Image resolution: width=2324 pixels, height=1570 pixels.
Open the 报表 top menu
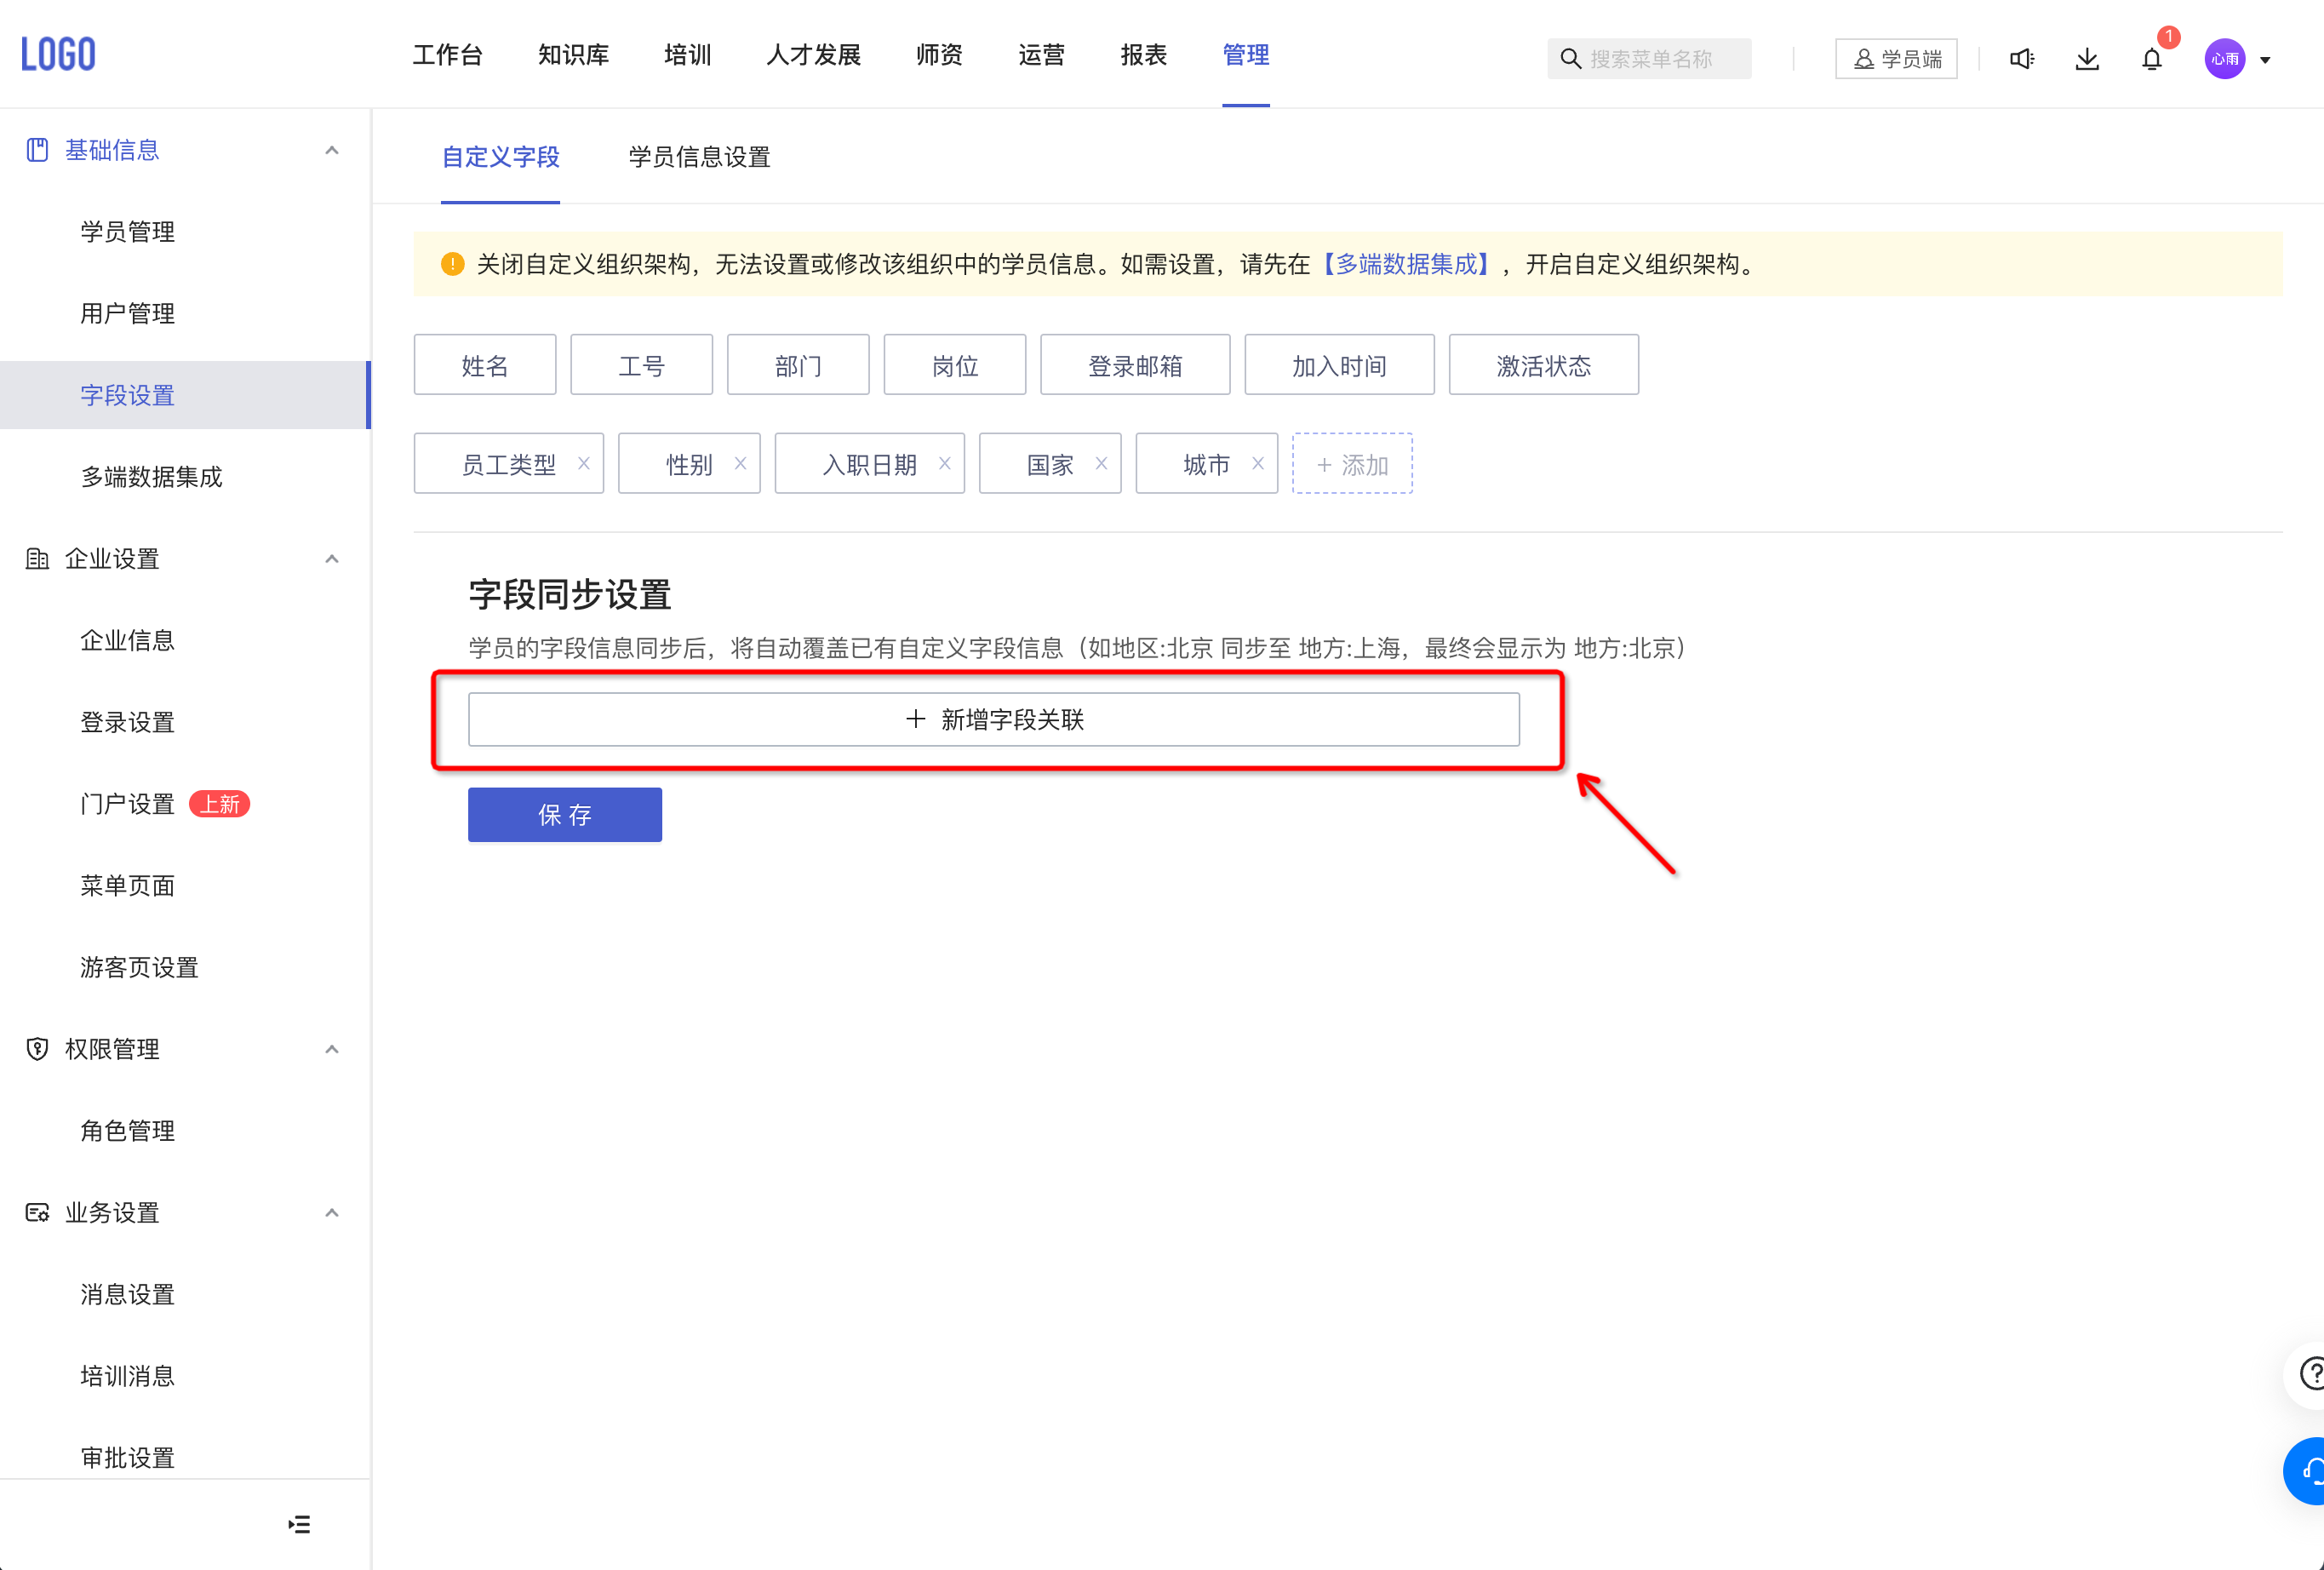tap(1144, 55)
